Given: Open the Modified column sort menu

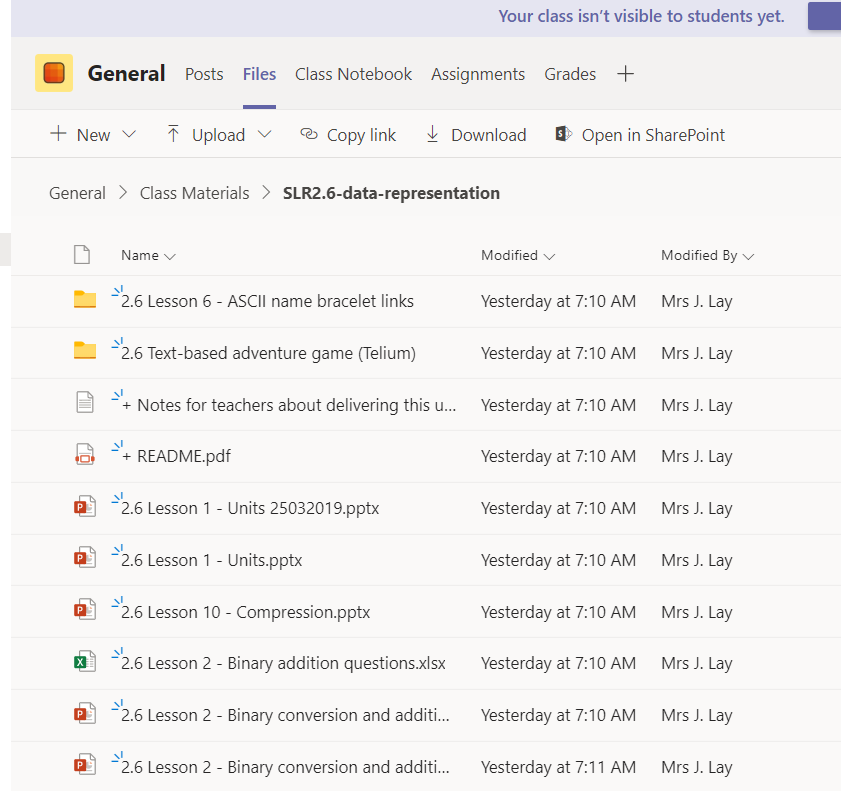Looking at the screenshot, I should click(x=518, y=255).
